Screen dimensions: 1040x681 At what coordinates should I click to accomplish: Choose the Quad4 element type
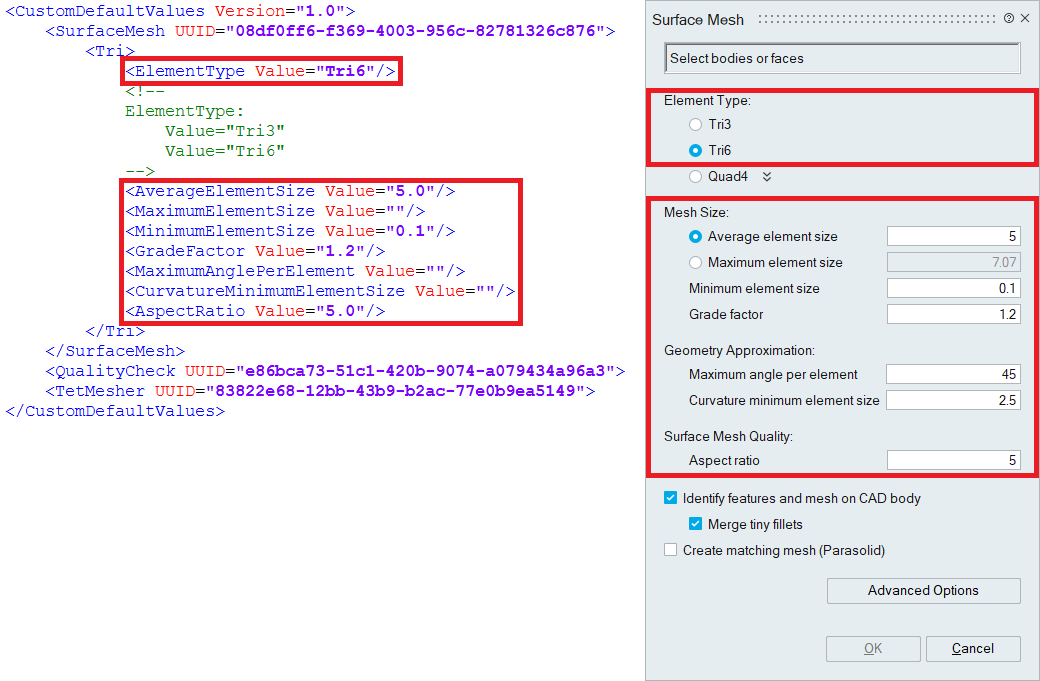pos(696,177)
